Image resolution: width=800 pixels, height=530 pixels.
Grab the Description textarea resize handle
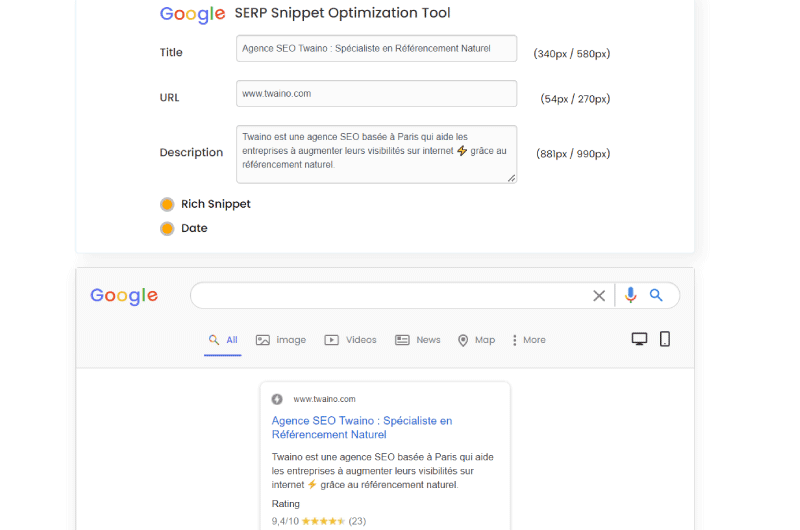pos(511,178)
